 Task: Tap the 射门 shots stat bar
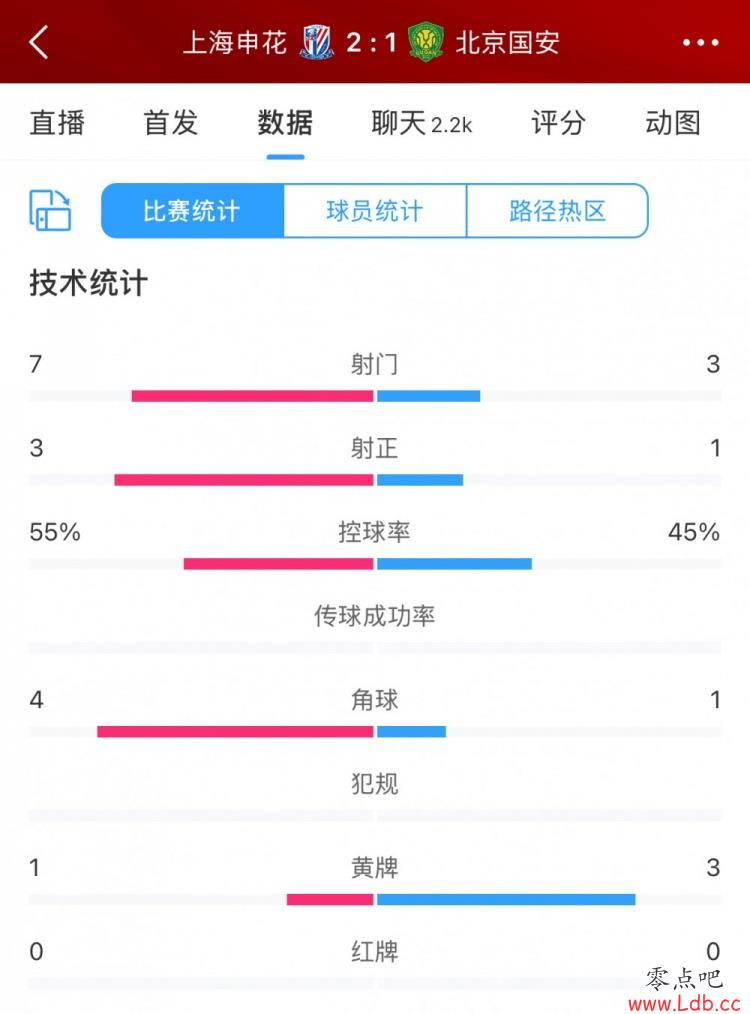(x=375, y=396)
